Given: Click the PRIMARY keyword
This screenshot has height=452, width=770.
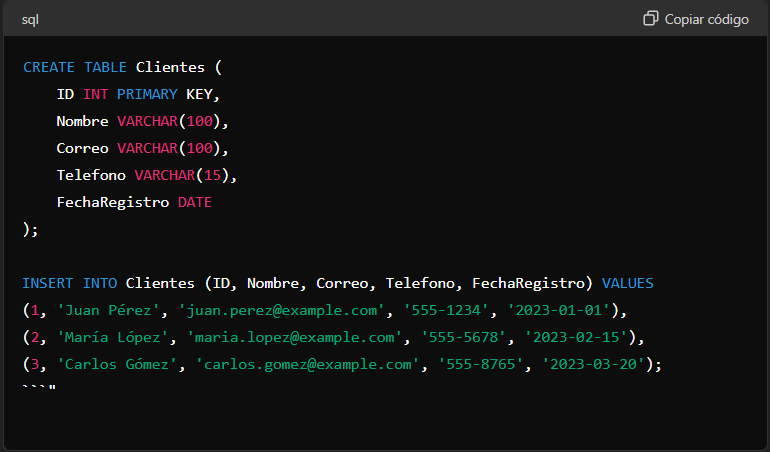Looking at the screenshot, I should point(147,94).
